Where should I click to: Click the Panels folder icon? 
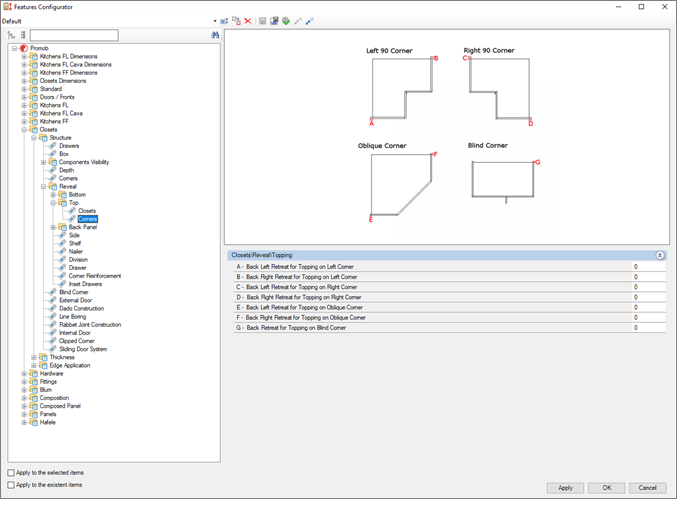click(34, 415)
